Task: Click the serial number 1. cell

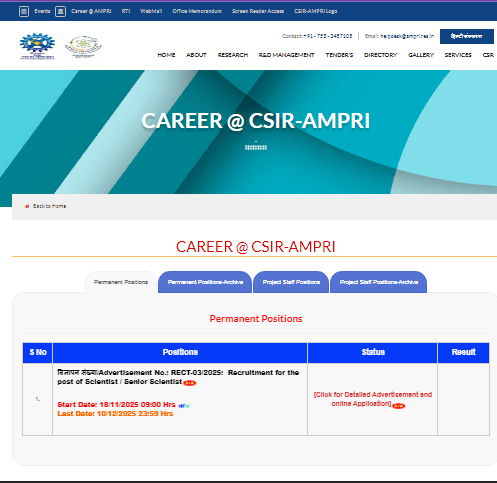Action: 38,399
